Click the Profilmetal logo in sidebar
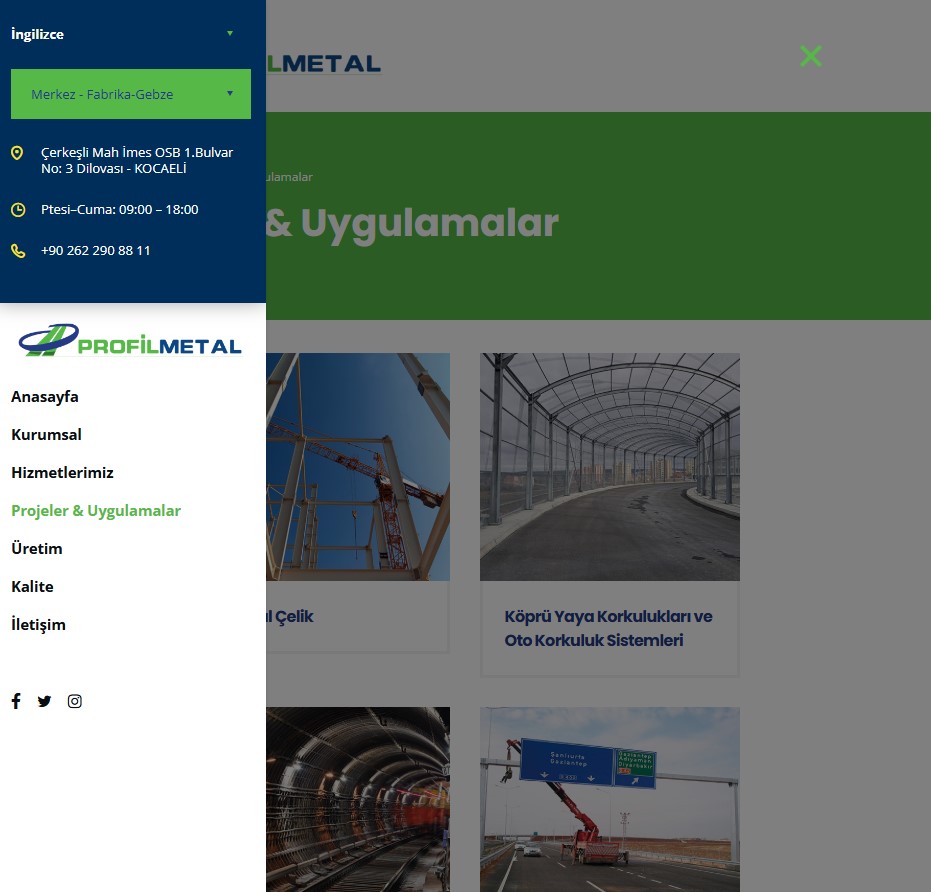Screen dimensions: 931x892 (x=131, y=341)
